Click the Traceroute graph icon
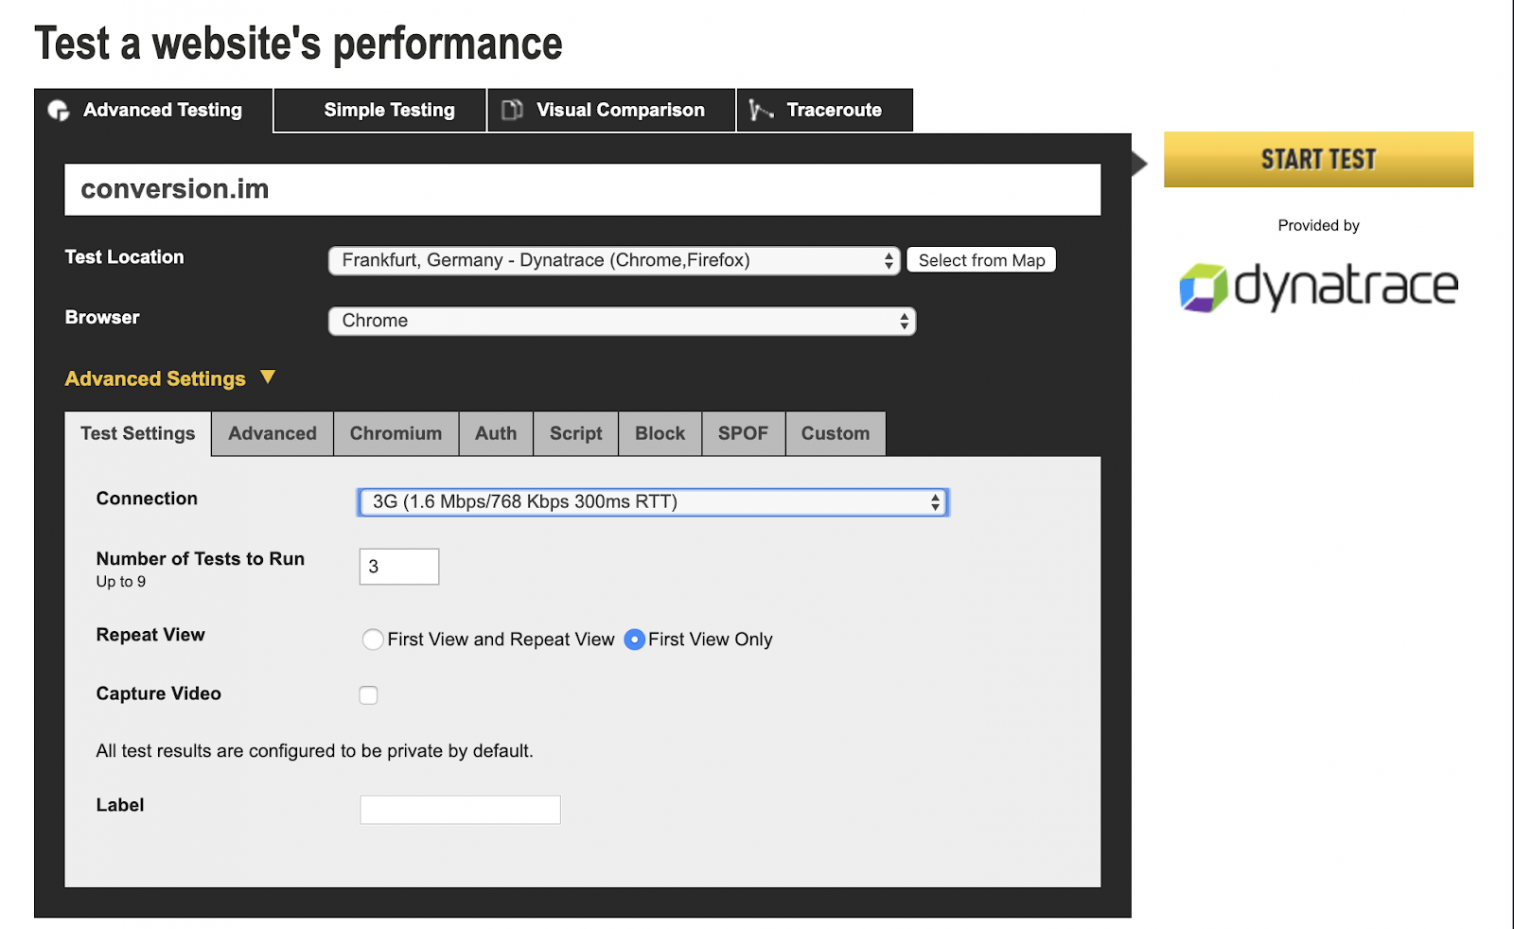This screenshot has height=929, width=1514. click(x=761, y=110)
